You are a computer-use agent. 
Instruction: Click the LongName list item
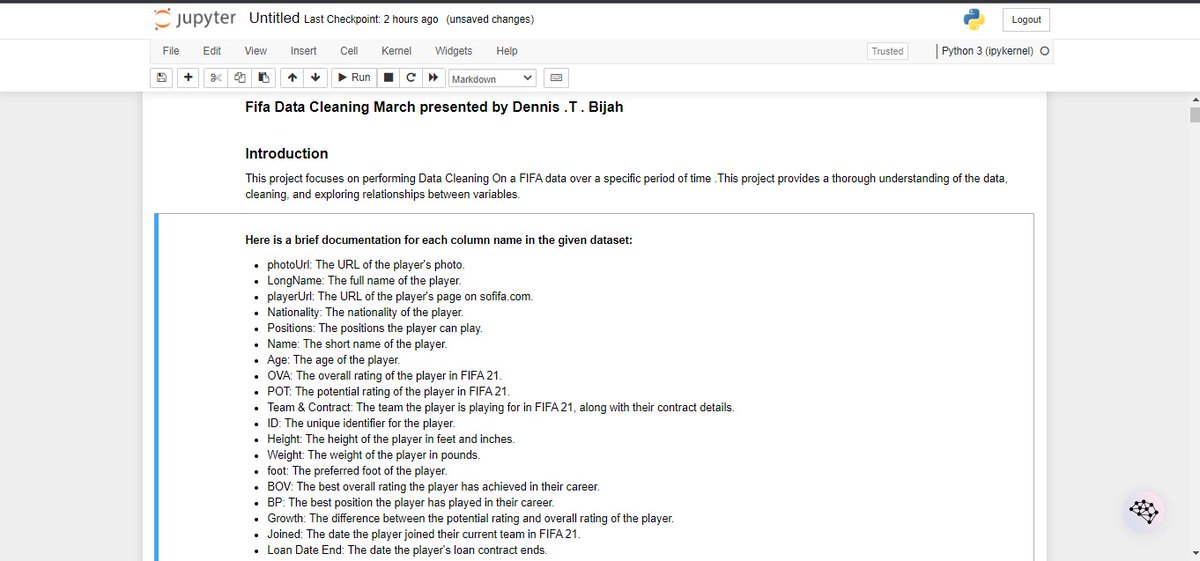click(x=364, y=281)
